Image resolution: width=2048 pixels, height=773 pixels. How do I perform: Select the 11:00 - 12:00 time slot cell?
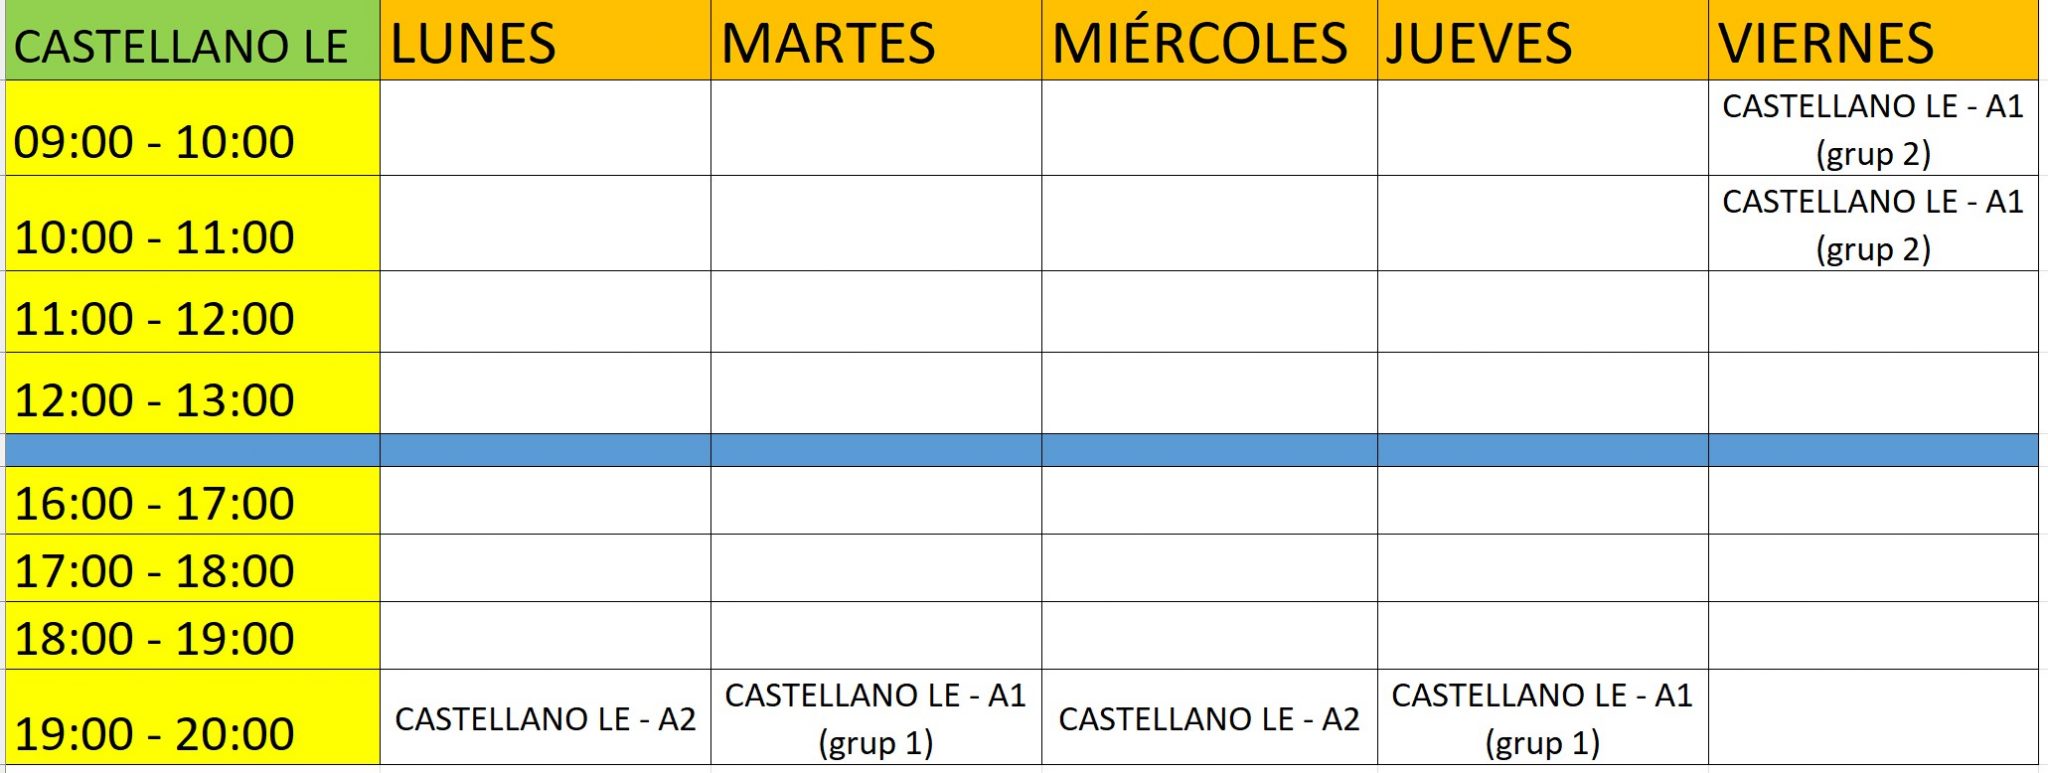192,313
